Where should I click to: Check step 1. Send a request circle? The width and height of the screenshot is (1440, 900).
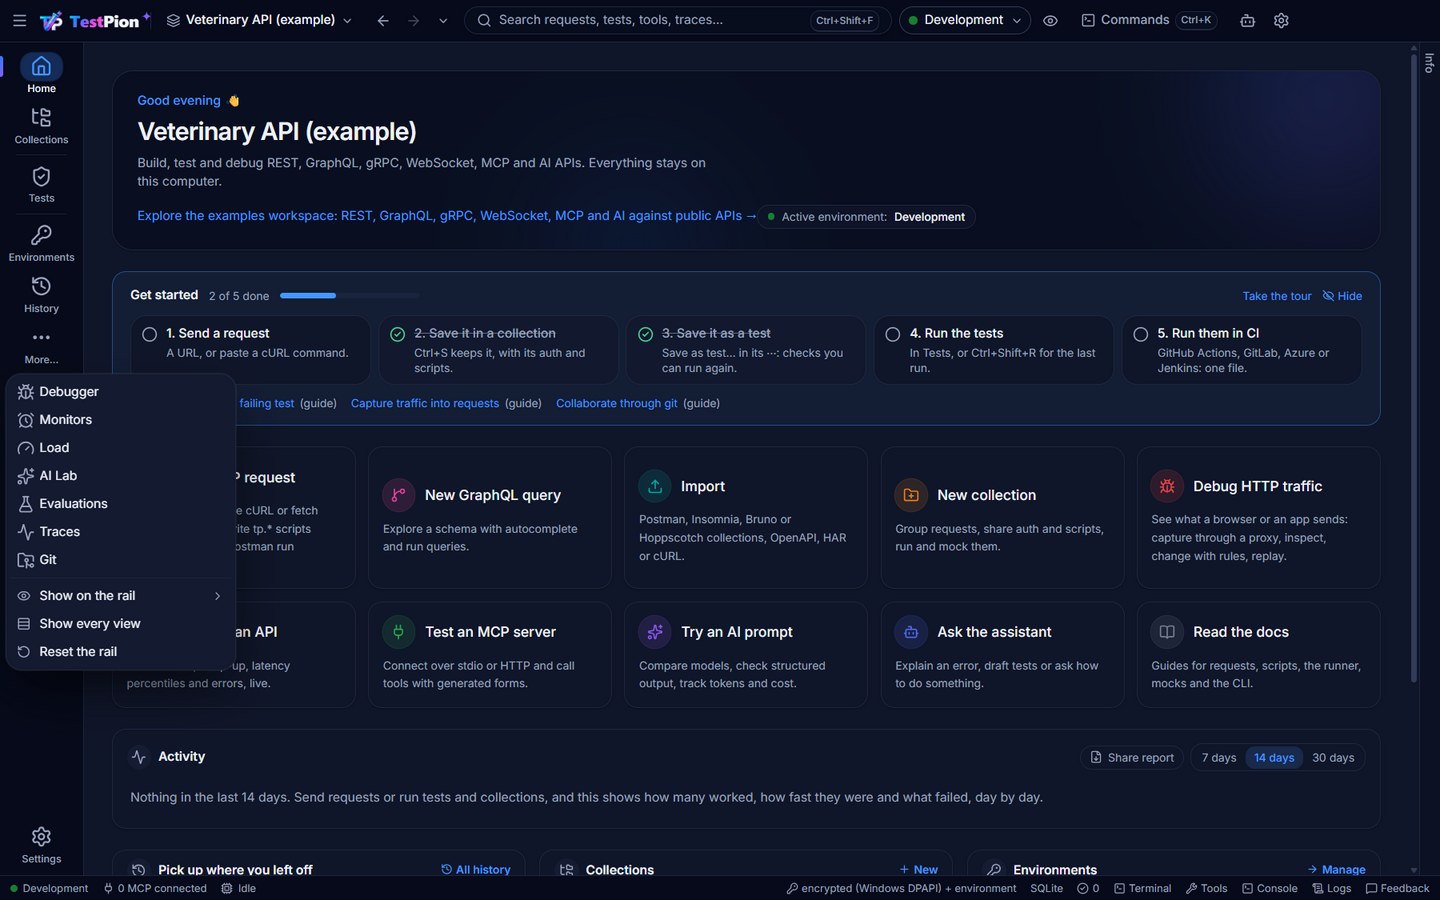point(149,334)
